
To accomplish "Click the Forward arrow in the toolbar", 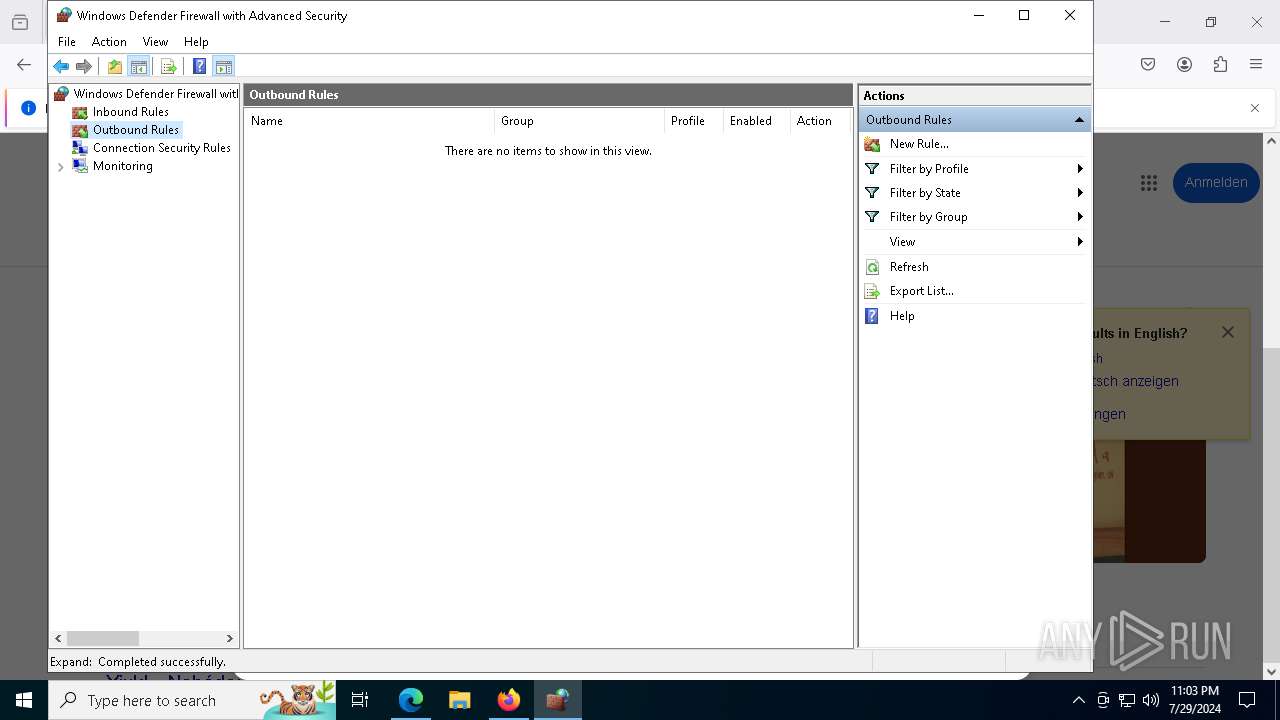I will click(x=84, y=67).
